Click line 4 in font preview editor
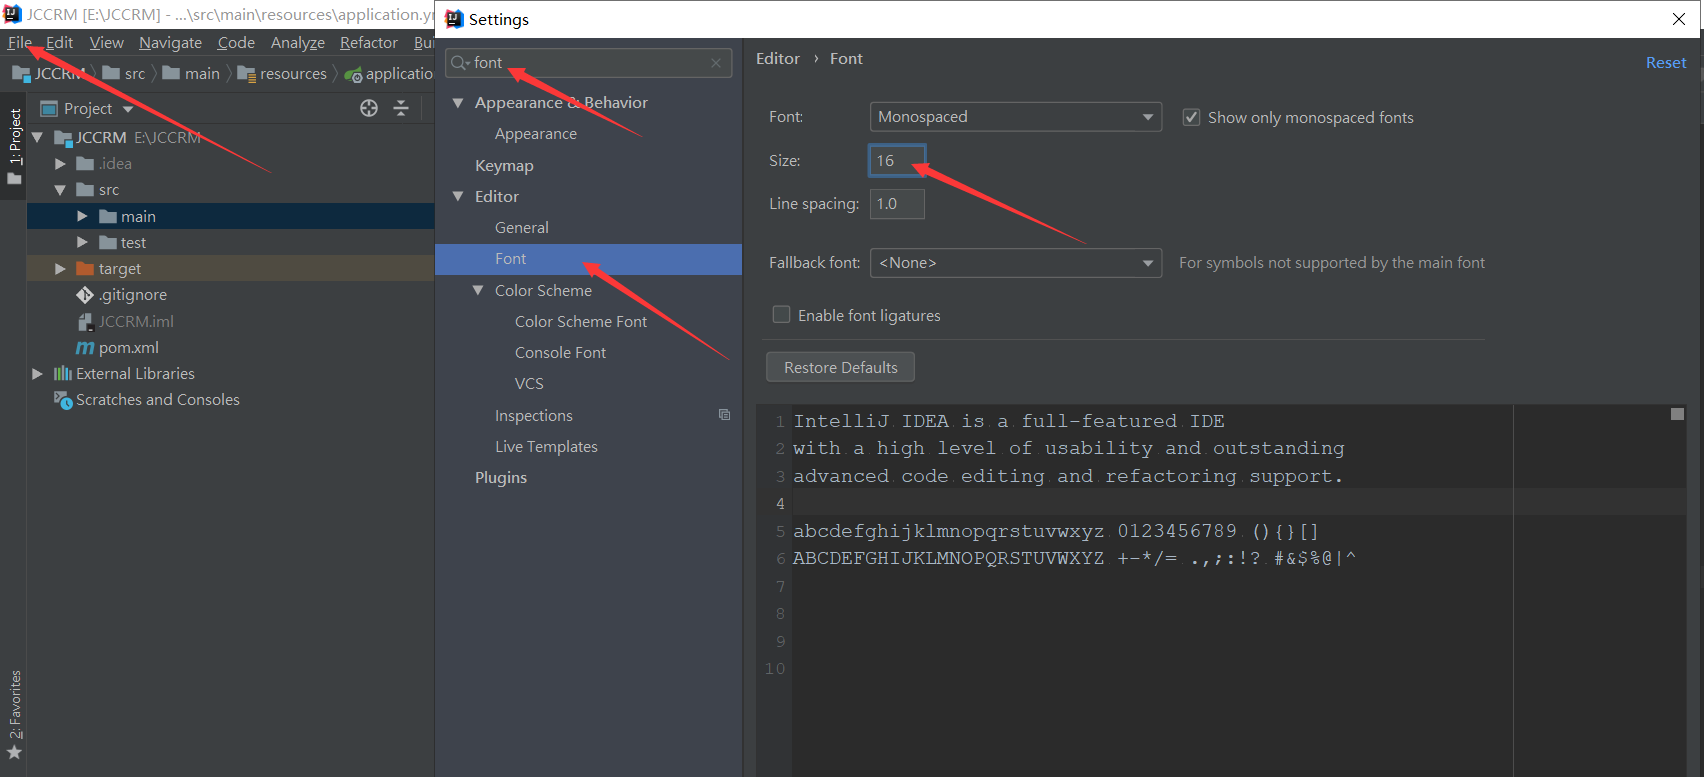This screenshot has width=1704, height=777. click(x=1220, y=503)
